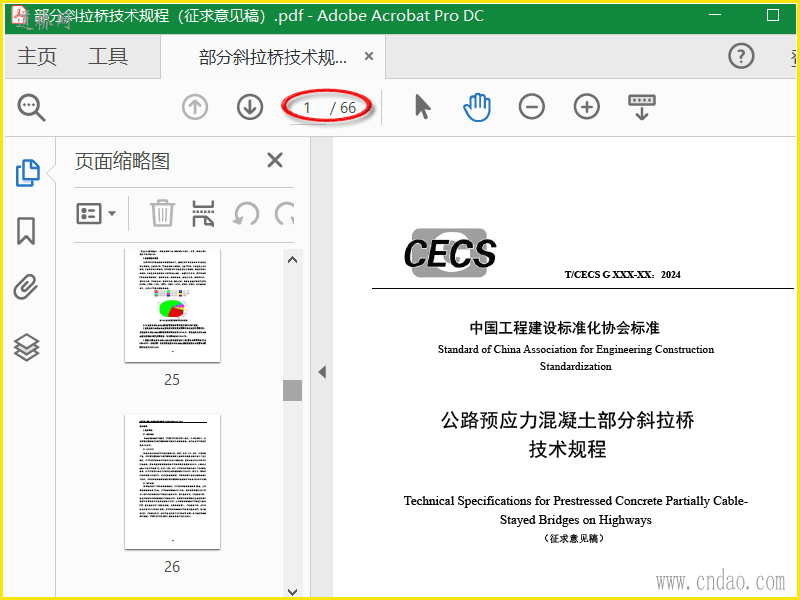
Task: Open the attachments paperclip panel
Action: click(26, 287)
